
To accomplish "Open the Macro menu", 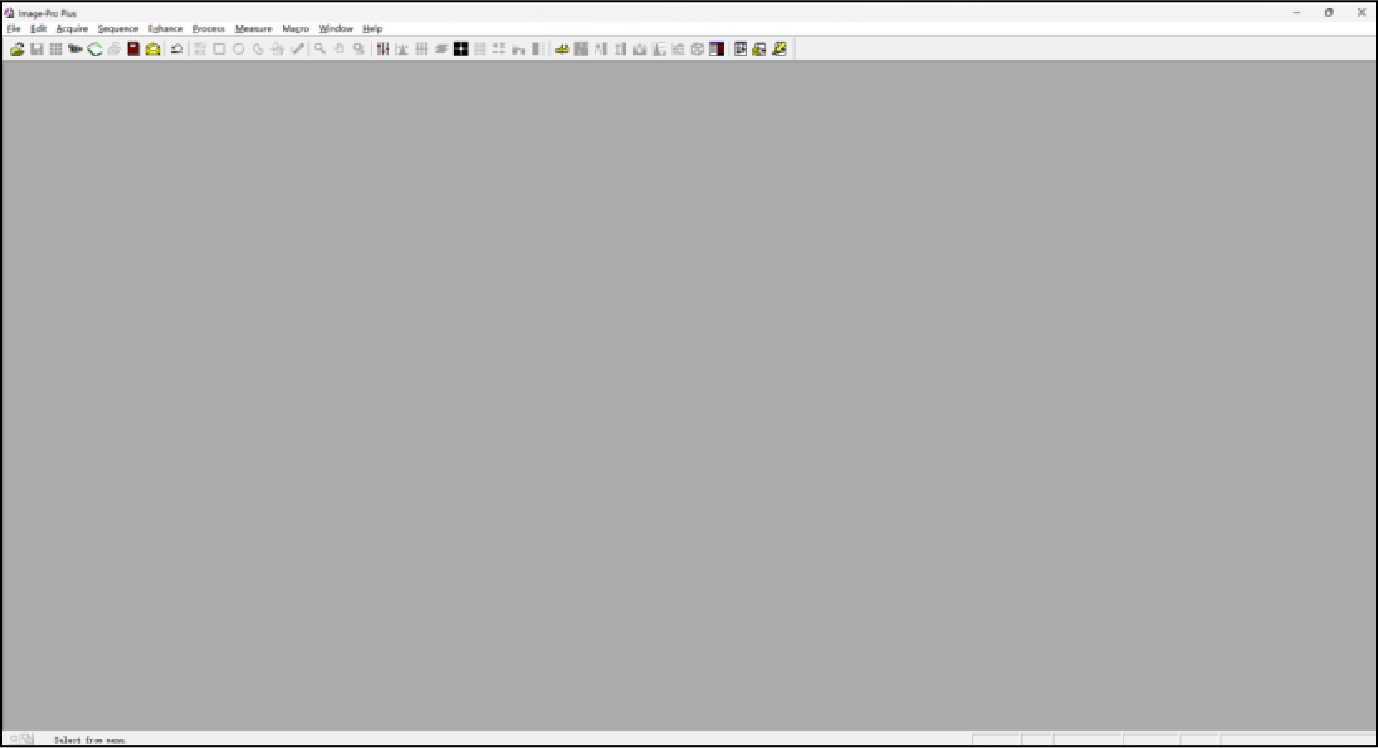I will point(296,29).
